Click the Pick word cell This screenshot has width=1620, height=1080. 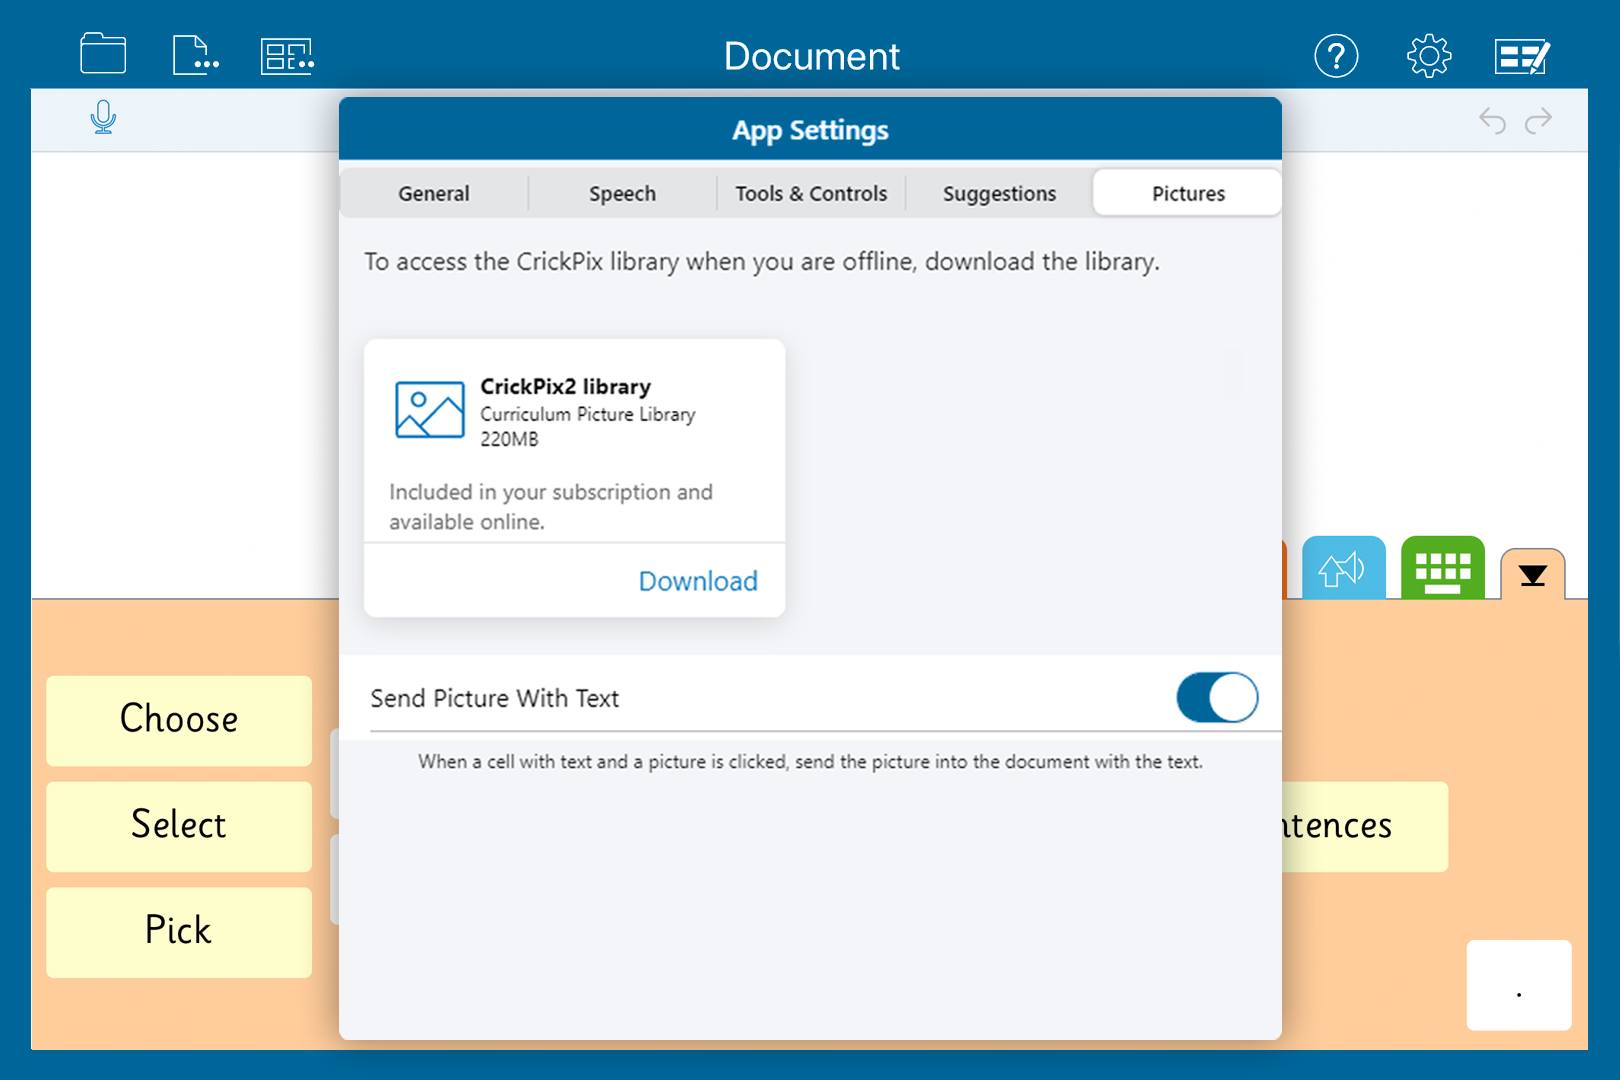pos(179,932)
